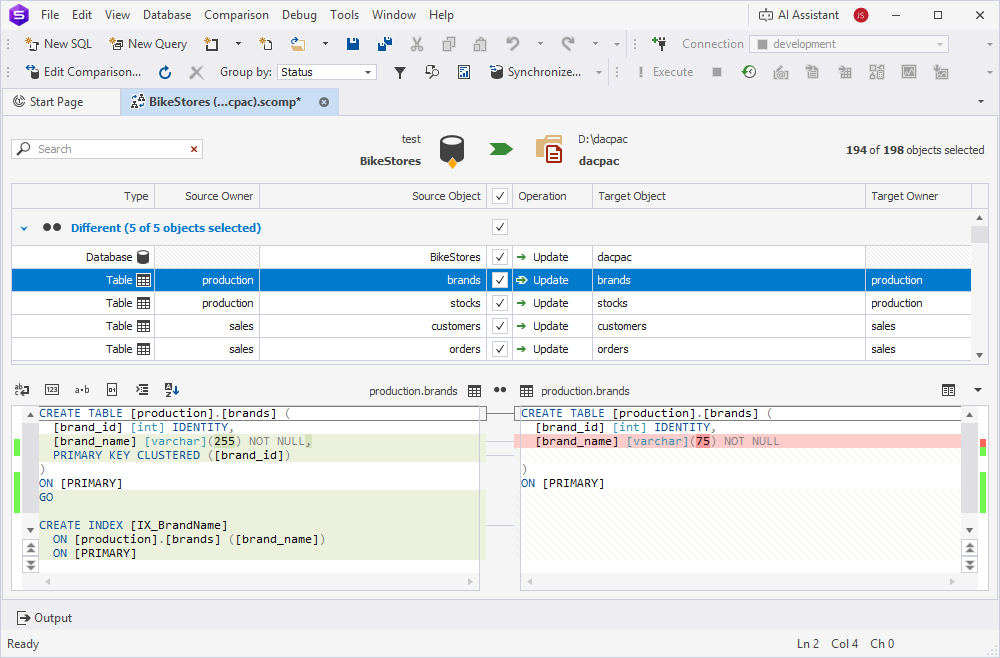Click the Save All toolbar icon

[385, 44]
